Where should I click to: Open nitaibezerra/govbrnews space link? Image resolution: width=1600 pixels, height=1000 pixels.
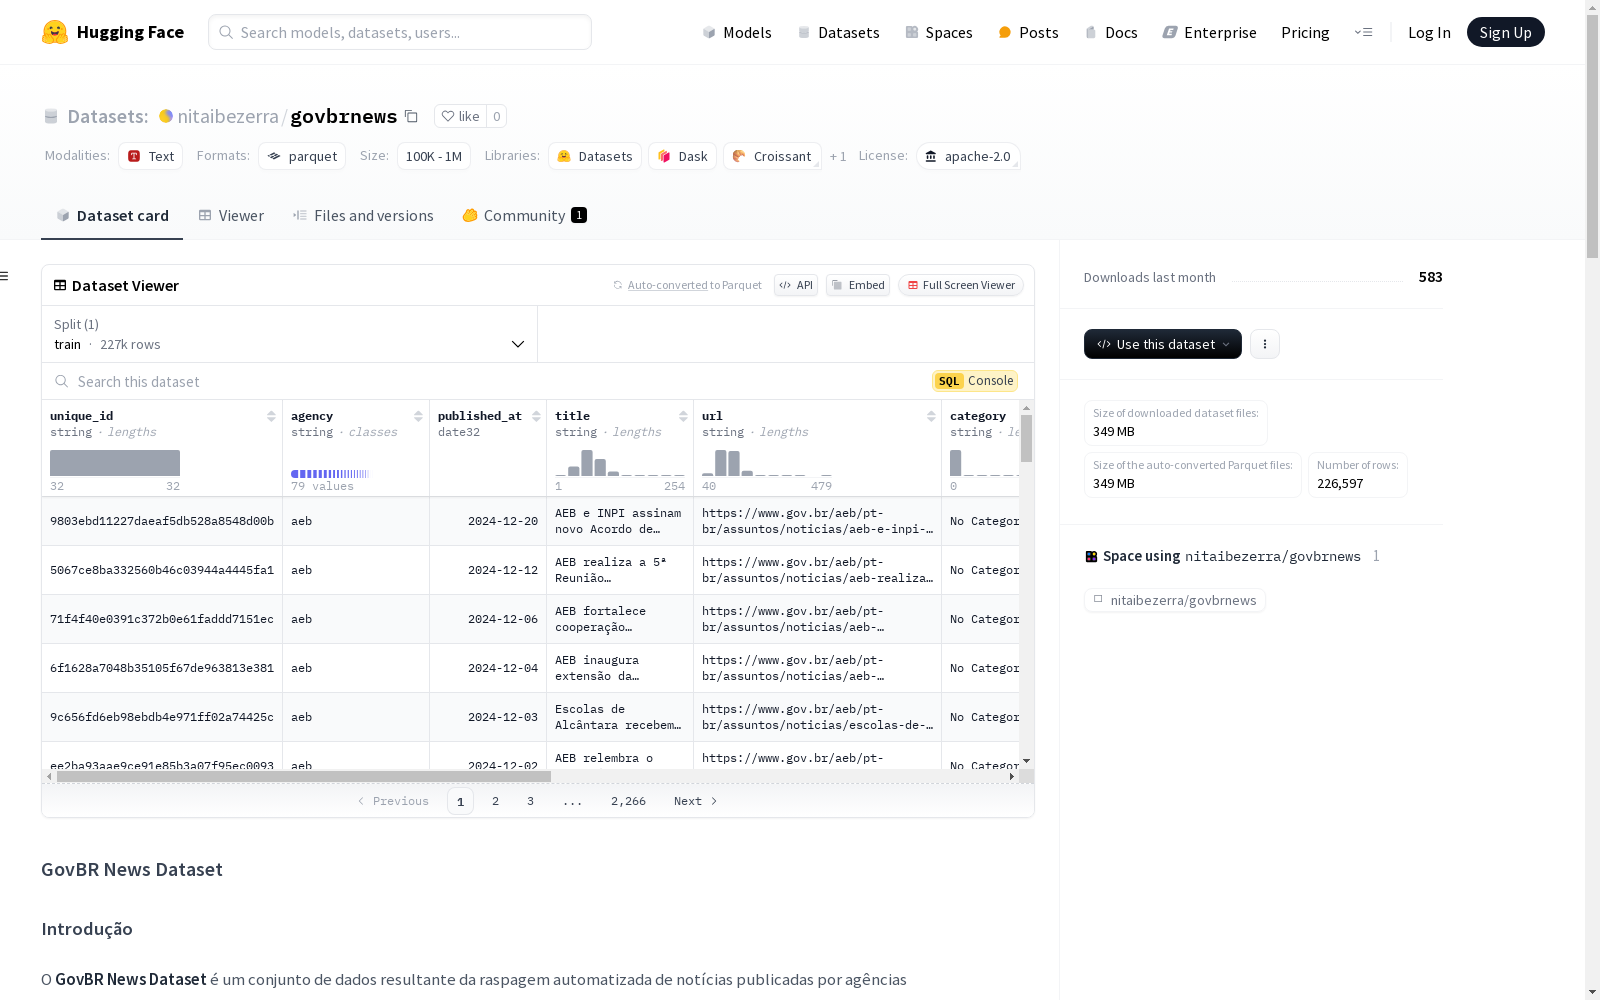(x=1175, y=600)
